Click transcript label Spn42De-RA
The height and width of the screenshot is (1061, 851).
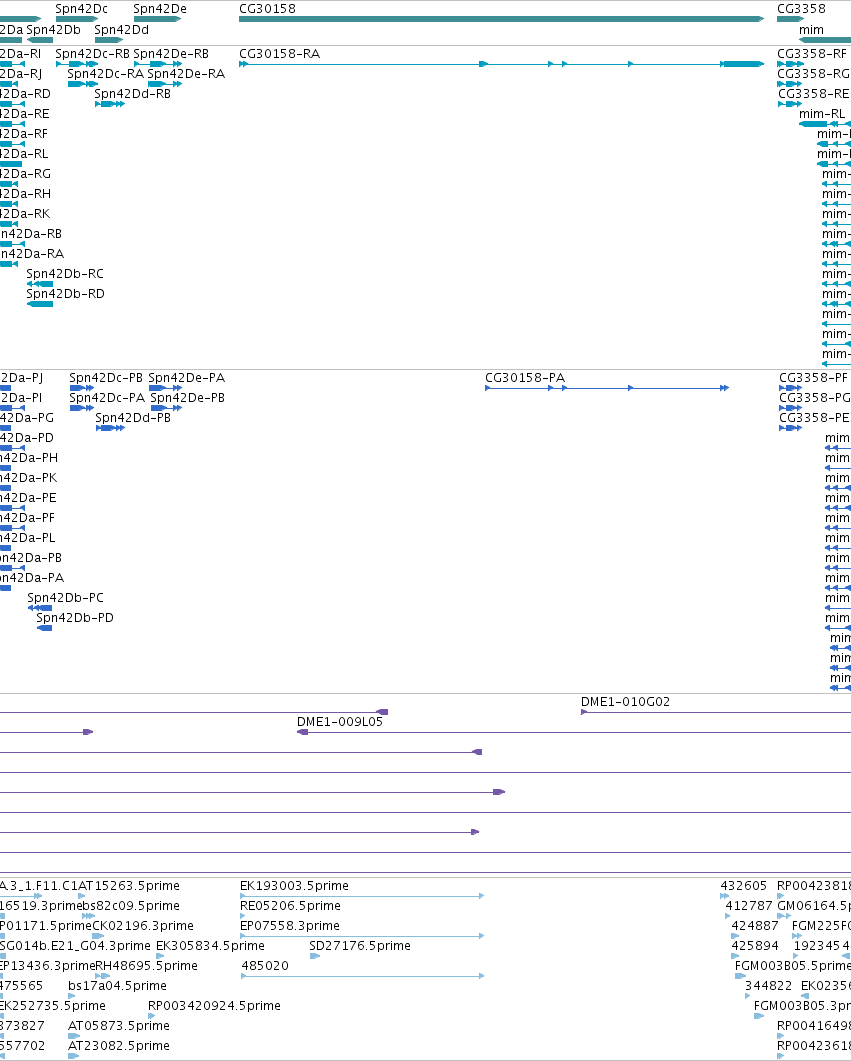[186, 74]
